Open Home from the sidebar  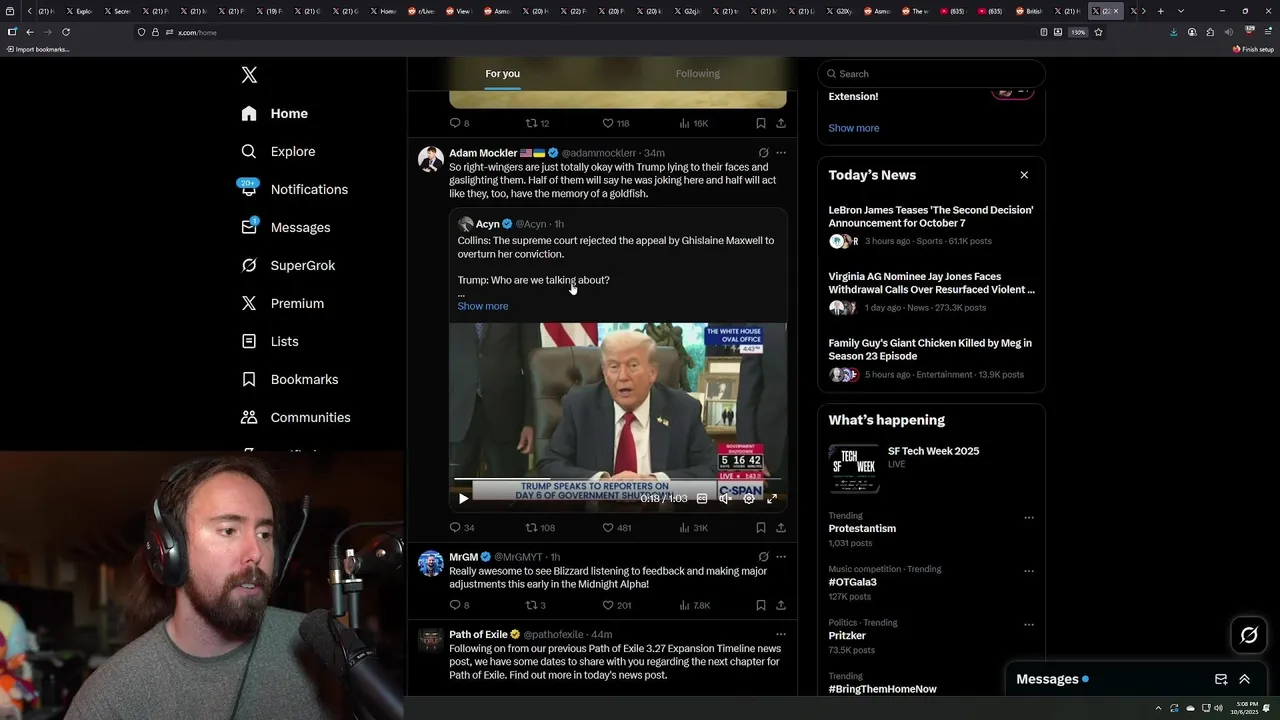[x=275, y=114]
